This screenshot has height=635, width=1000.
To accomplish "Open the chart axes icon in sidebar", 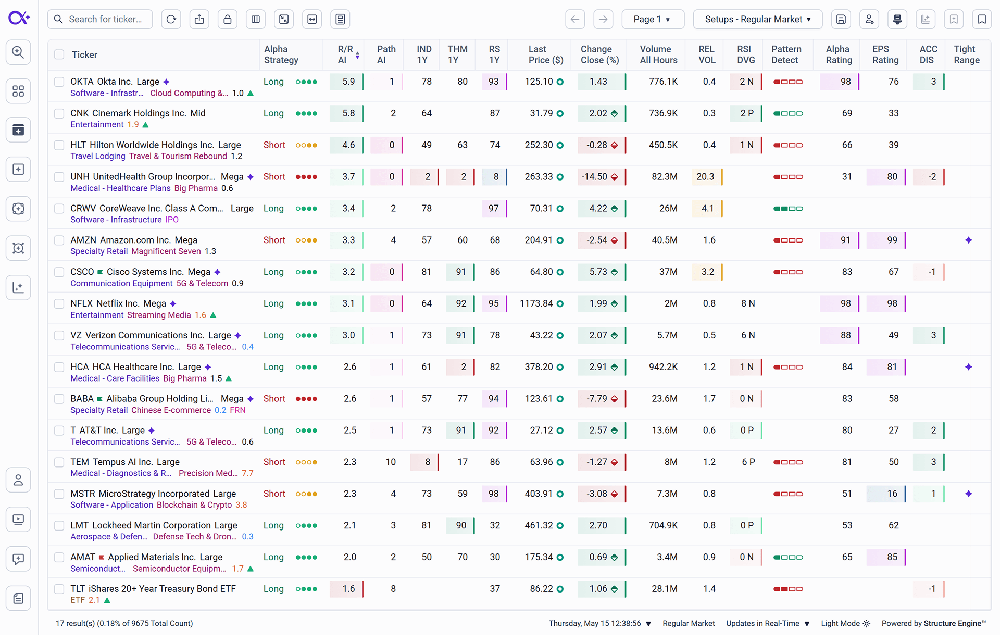I will point(18,288).
